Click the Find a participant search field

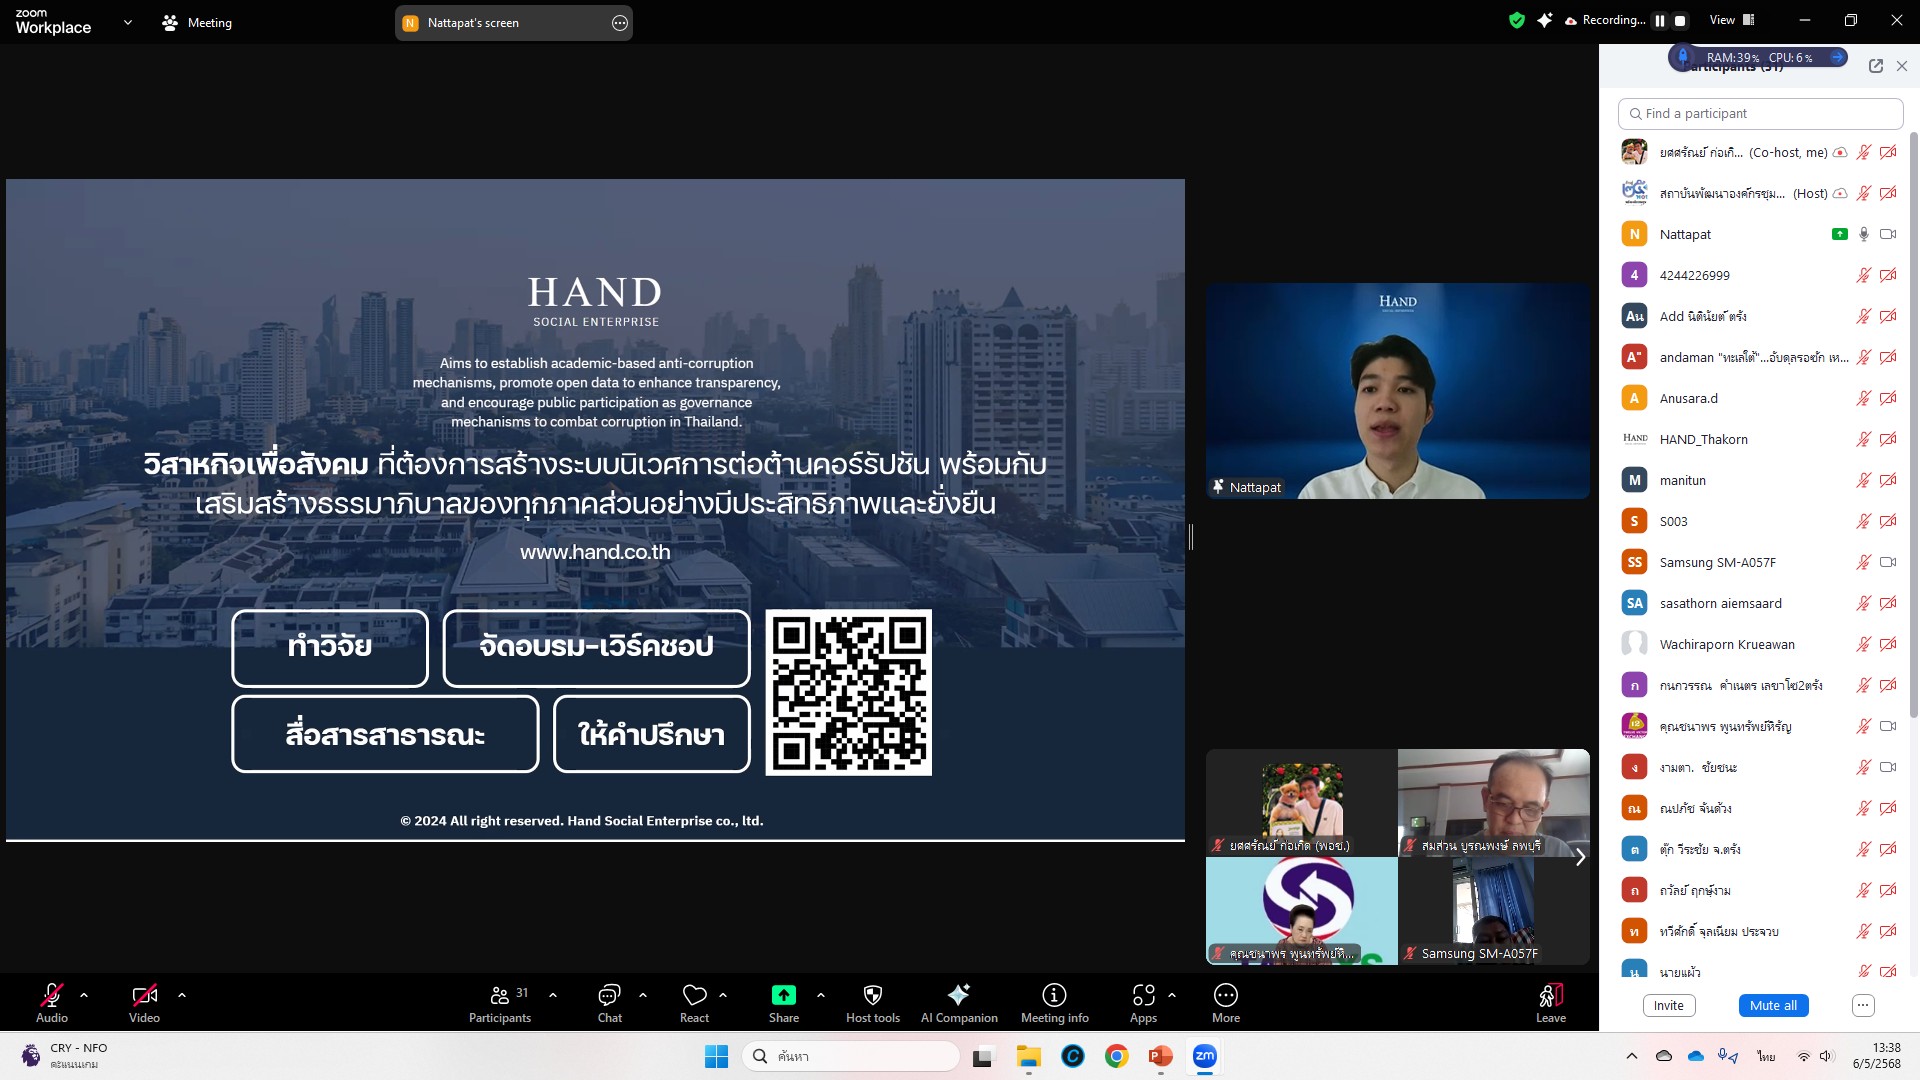click(1760, 114)
